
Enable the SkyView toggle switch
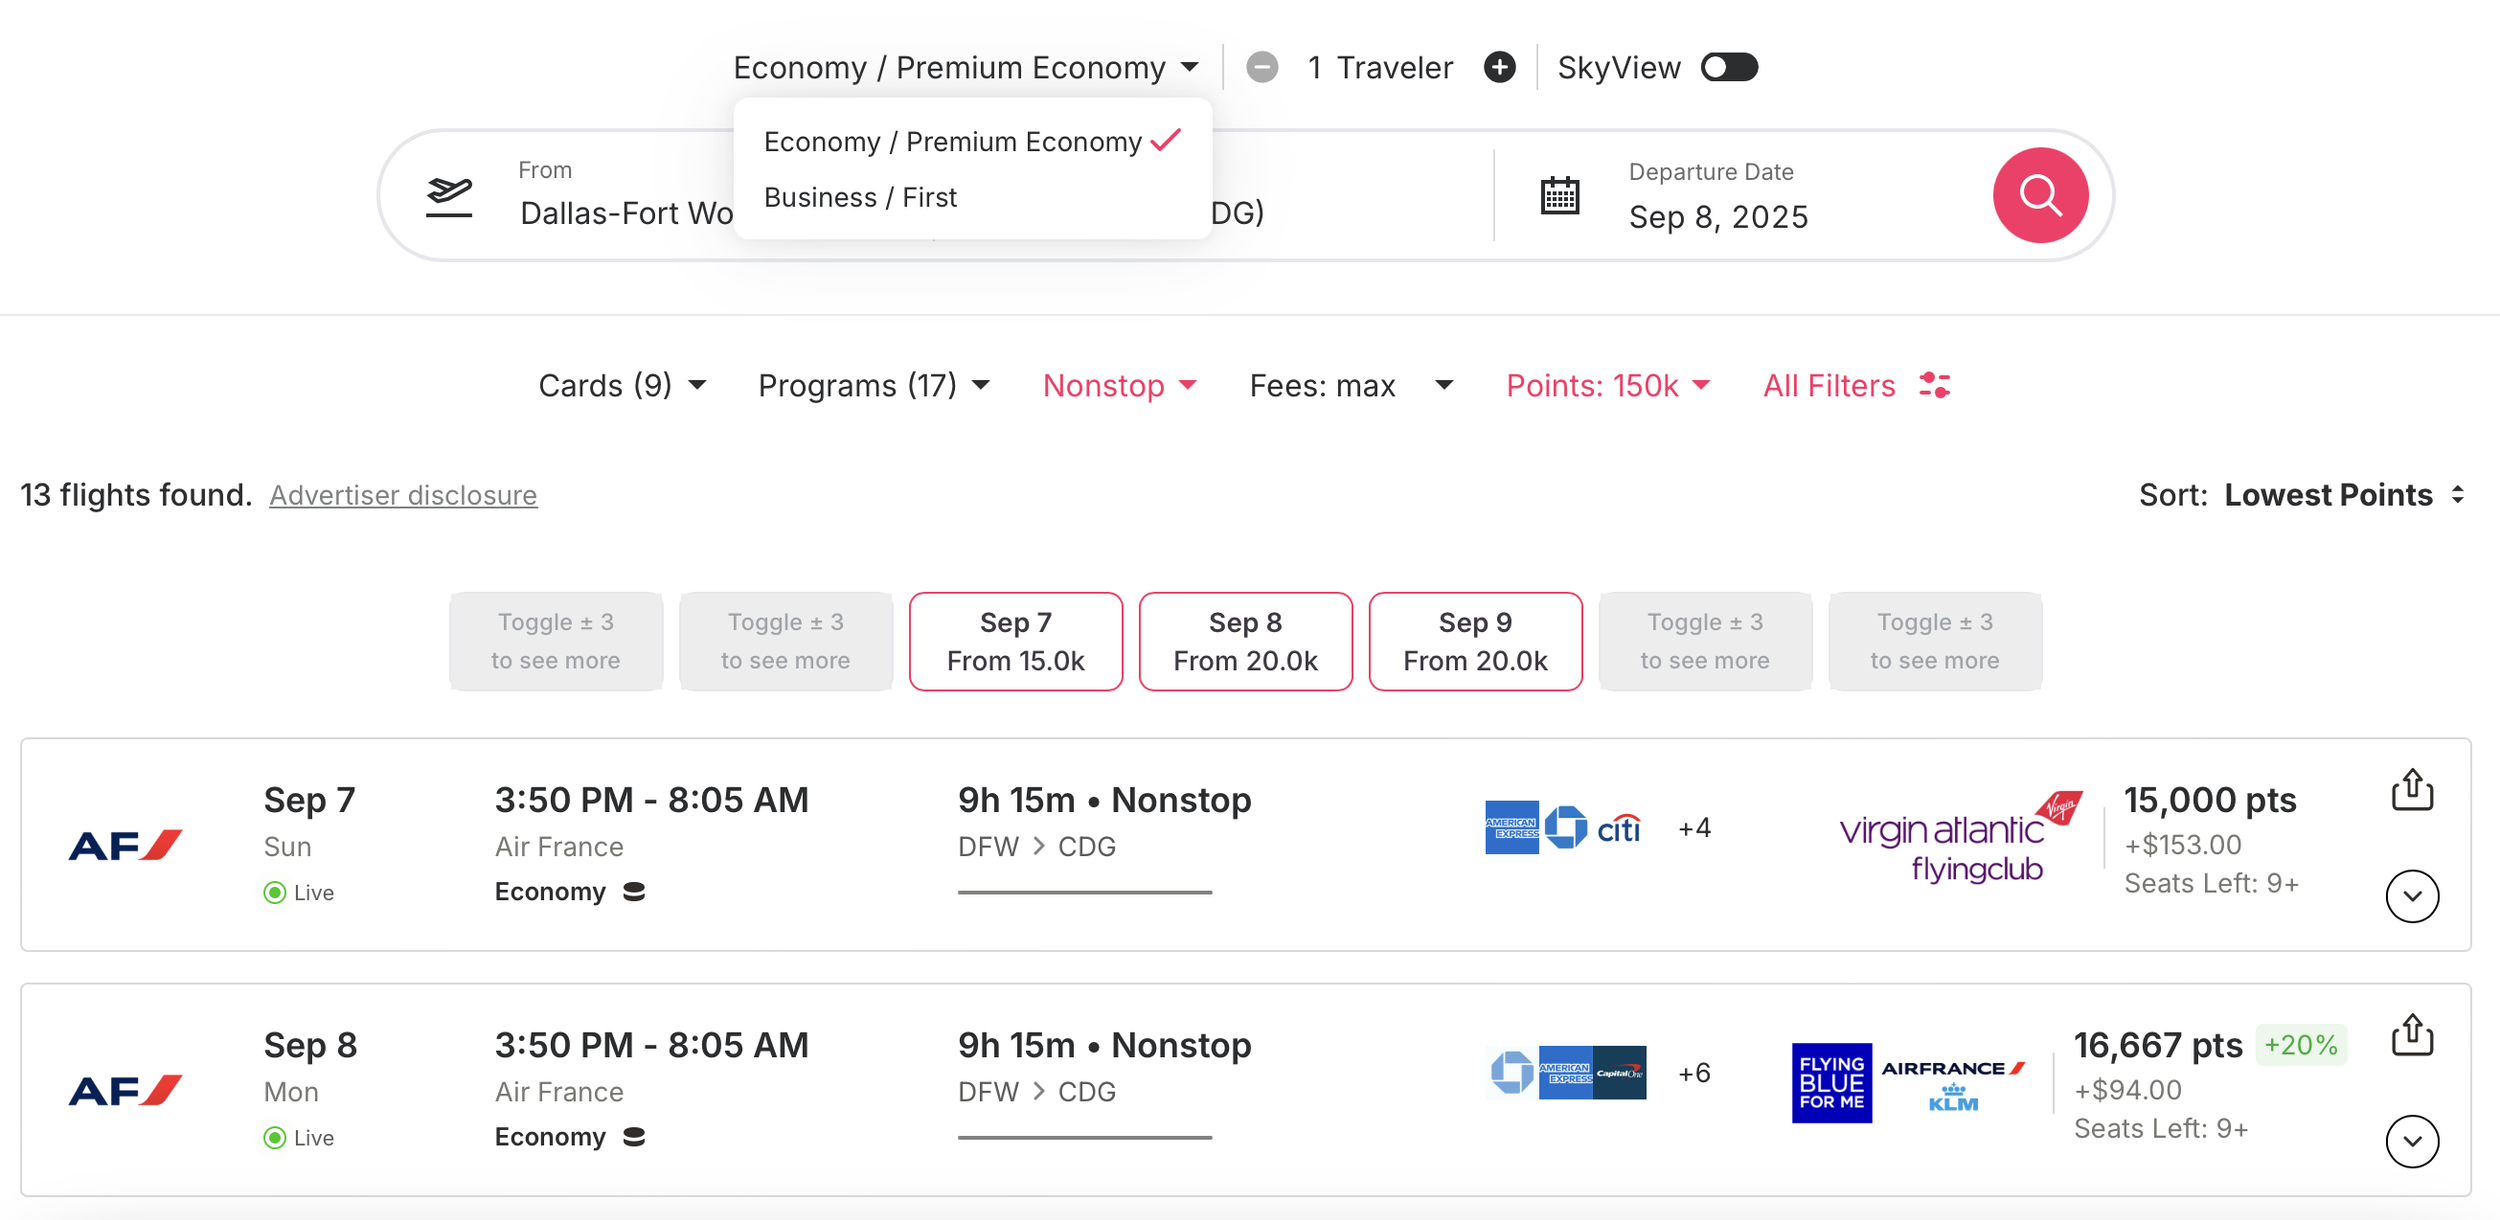pos(1729,67)
